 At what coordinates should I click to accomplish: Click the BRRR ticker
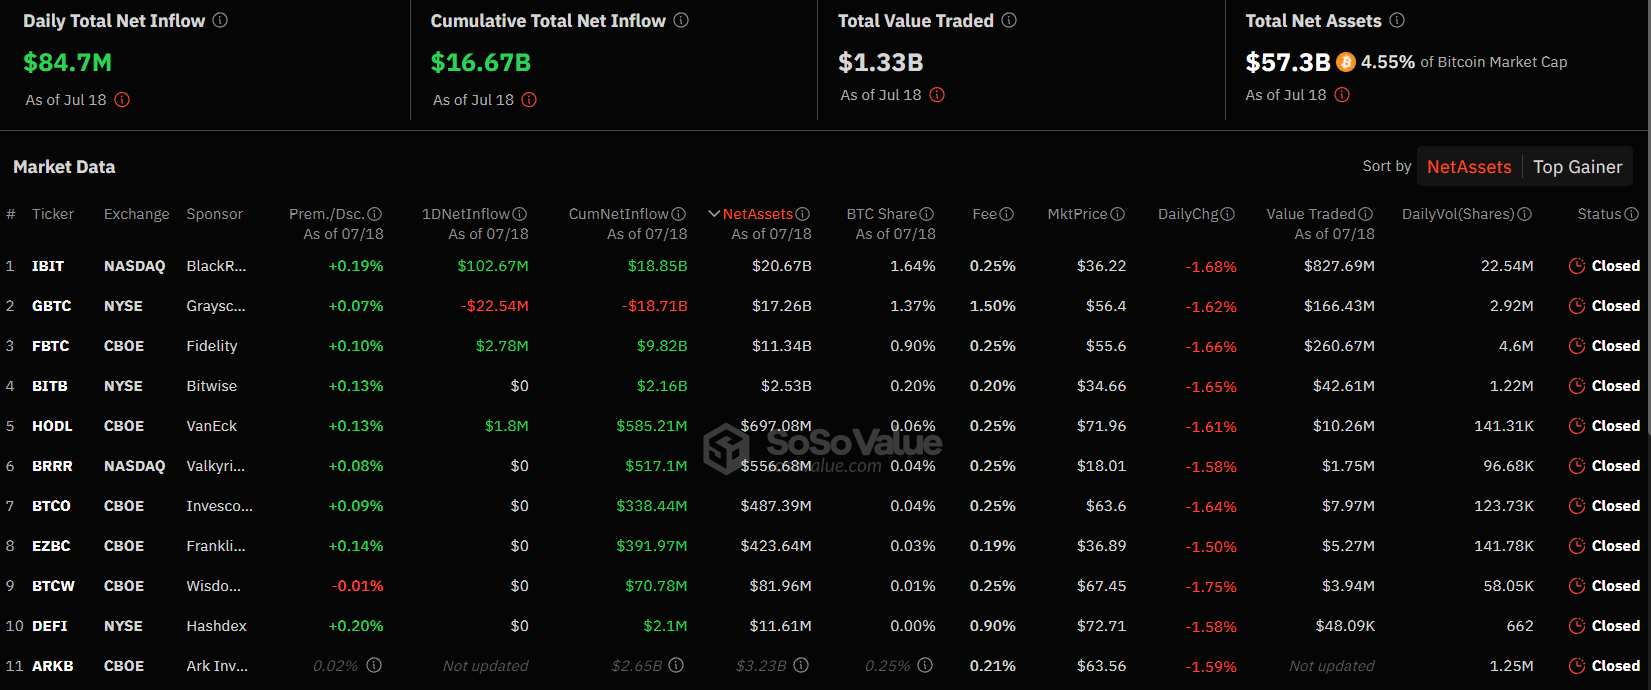coord(52,466)
